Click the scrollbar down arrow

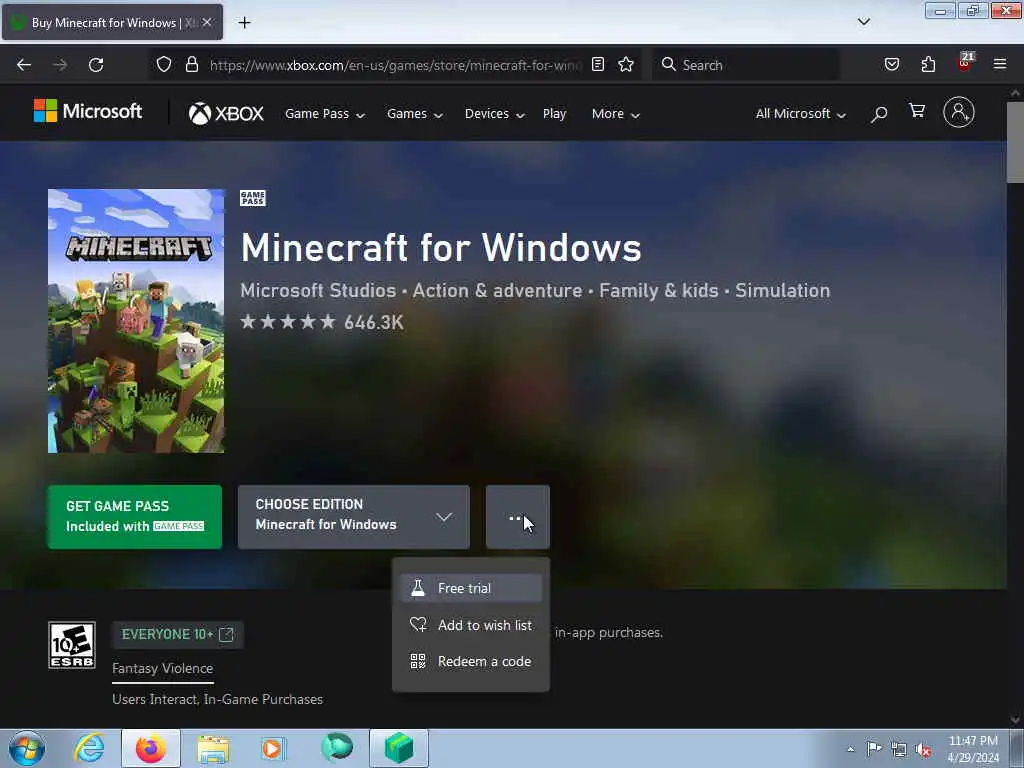point(1015,720)
